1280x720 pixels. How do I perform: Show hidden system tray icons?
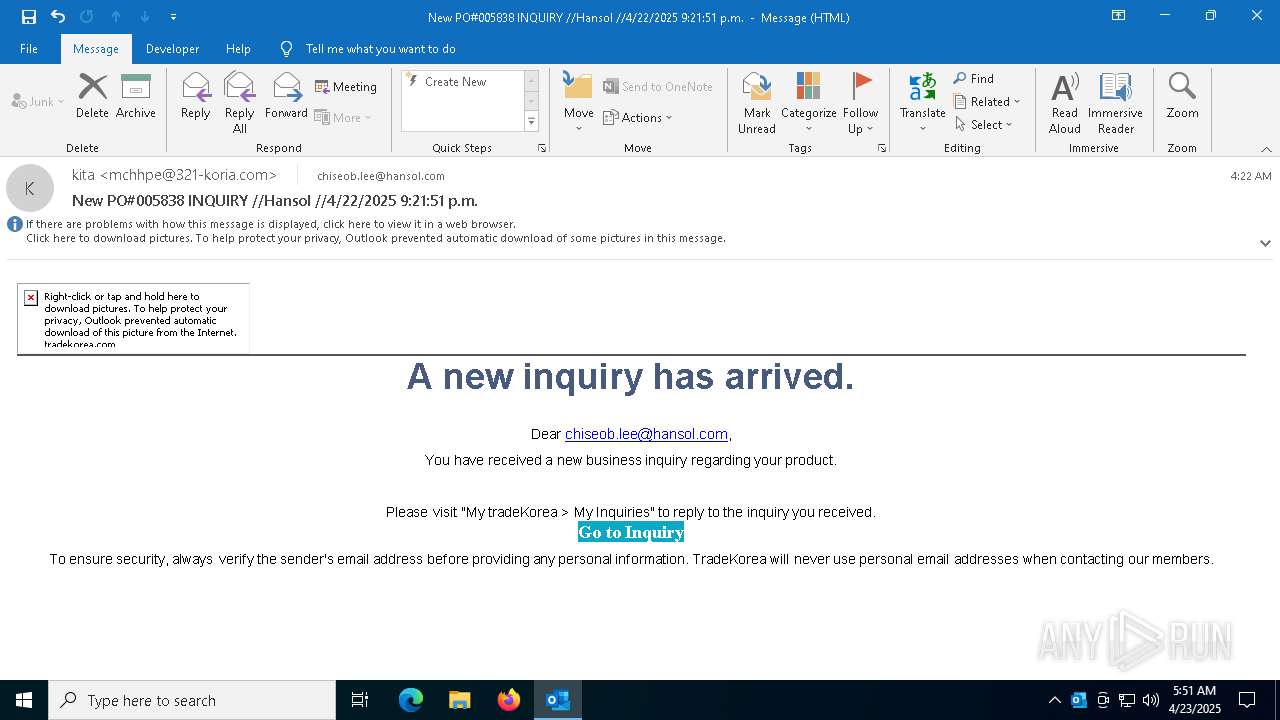click(1054, 700)
